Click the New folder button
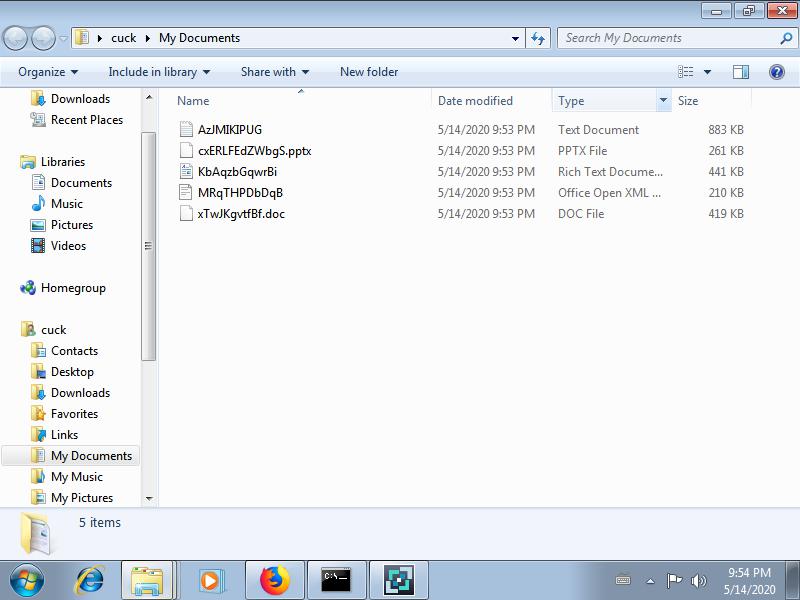The image size is (800, 600). [x=369, y=72]
